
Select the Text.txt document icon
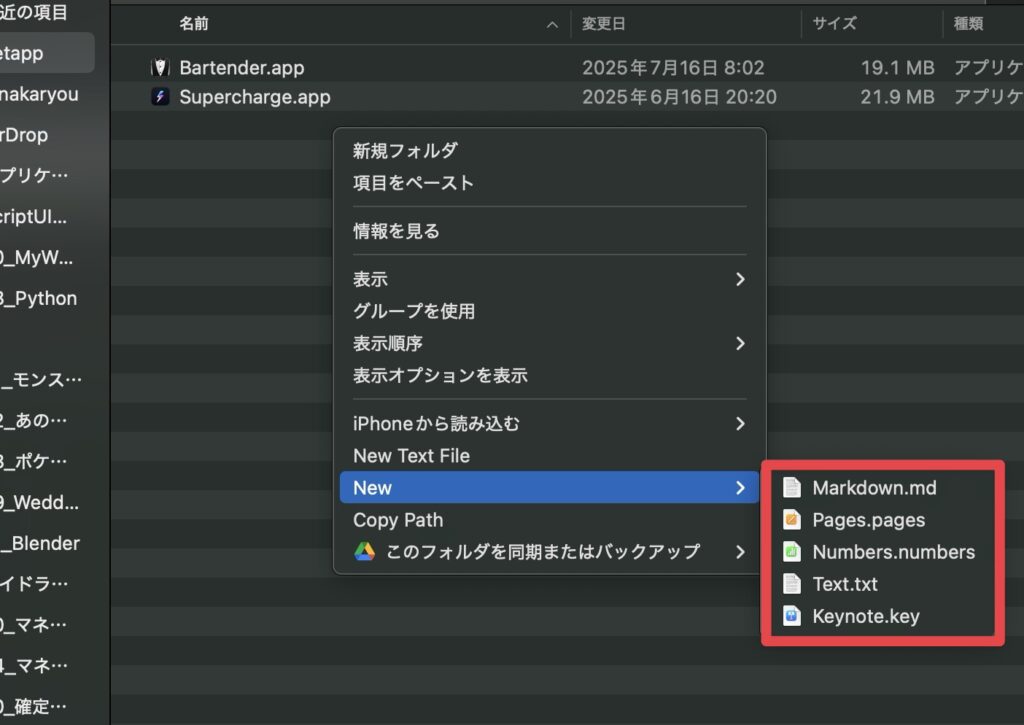coord(792,584)
